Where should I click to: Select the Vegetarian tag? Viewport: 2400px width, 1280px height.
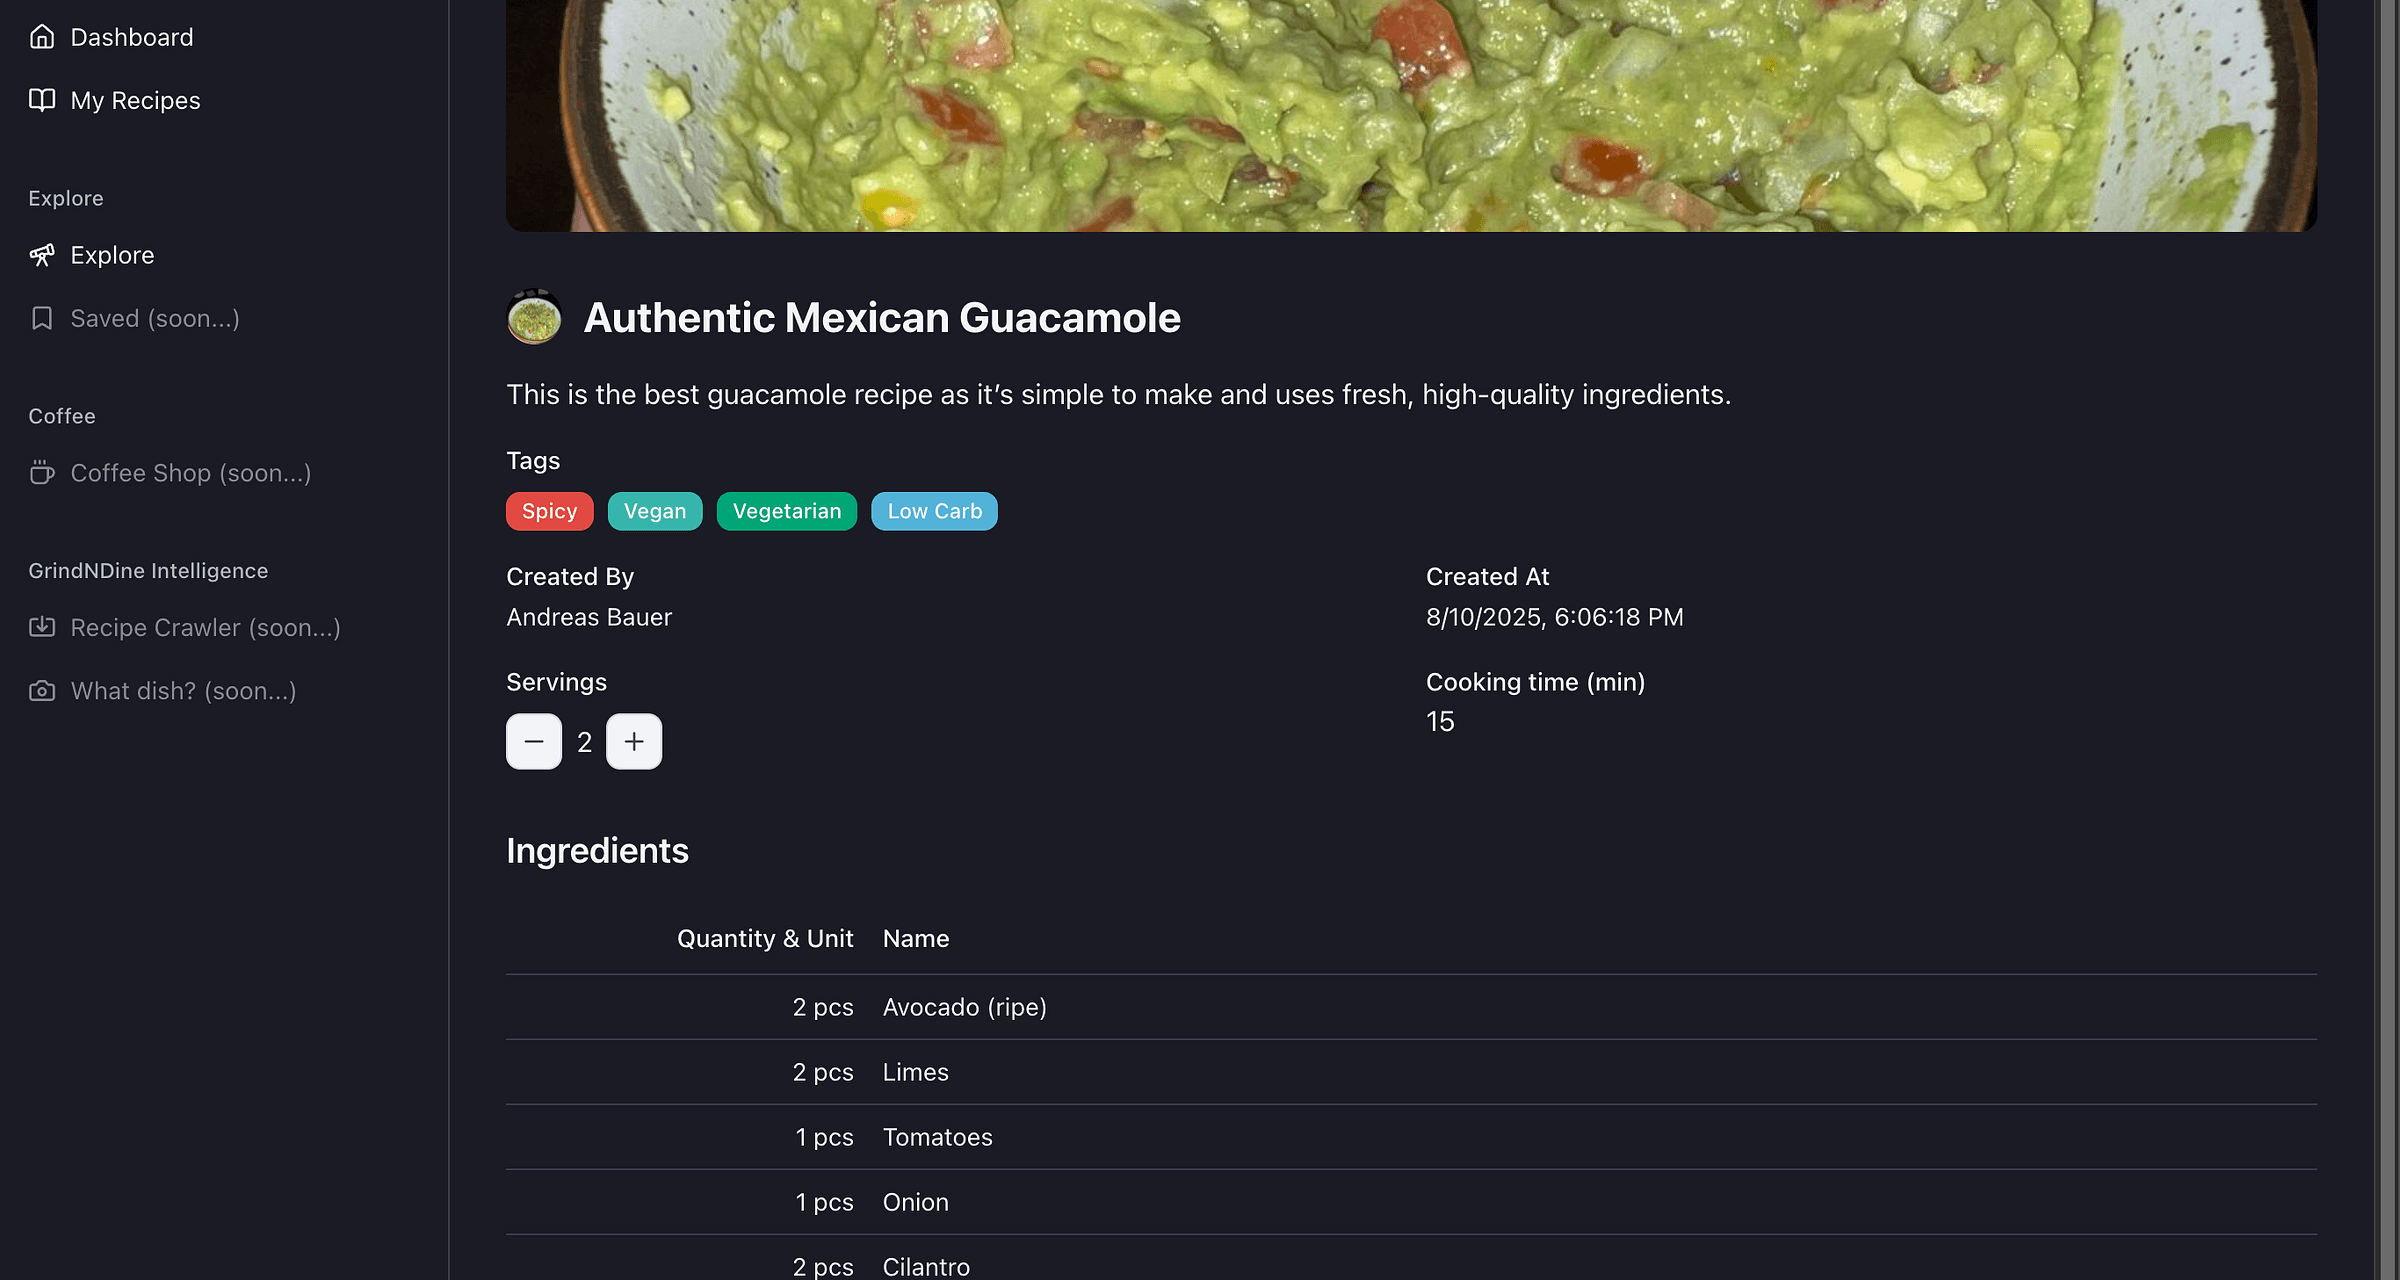pyautogui.click(x=786, y=511)
